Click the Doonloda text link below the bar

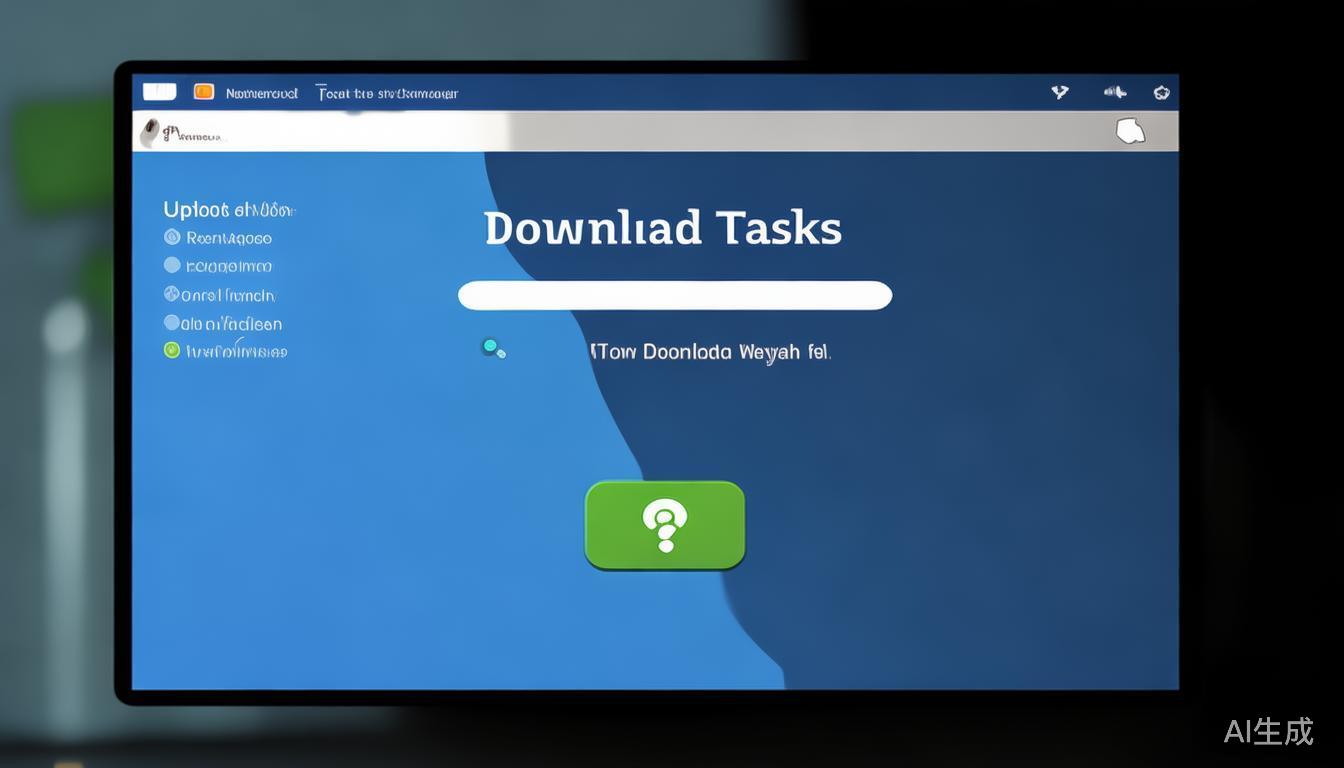pos(710,352)
